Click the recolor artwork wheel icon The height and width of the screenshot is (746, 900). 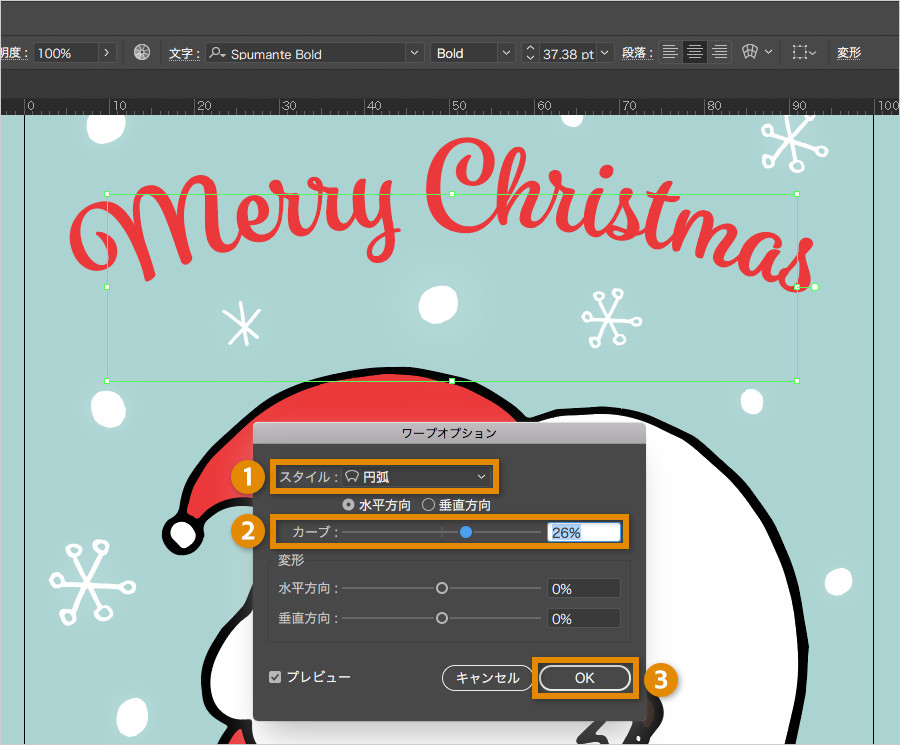(x=142, y=52)
